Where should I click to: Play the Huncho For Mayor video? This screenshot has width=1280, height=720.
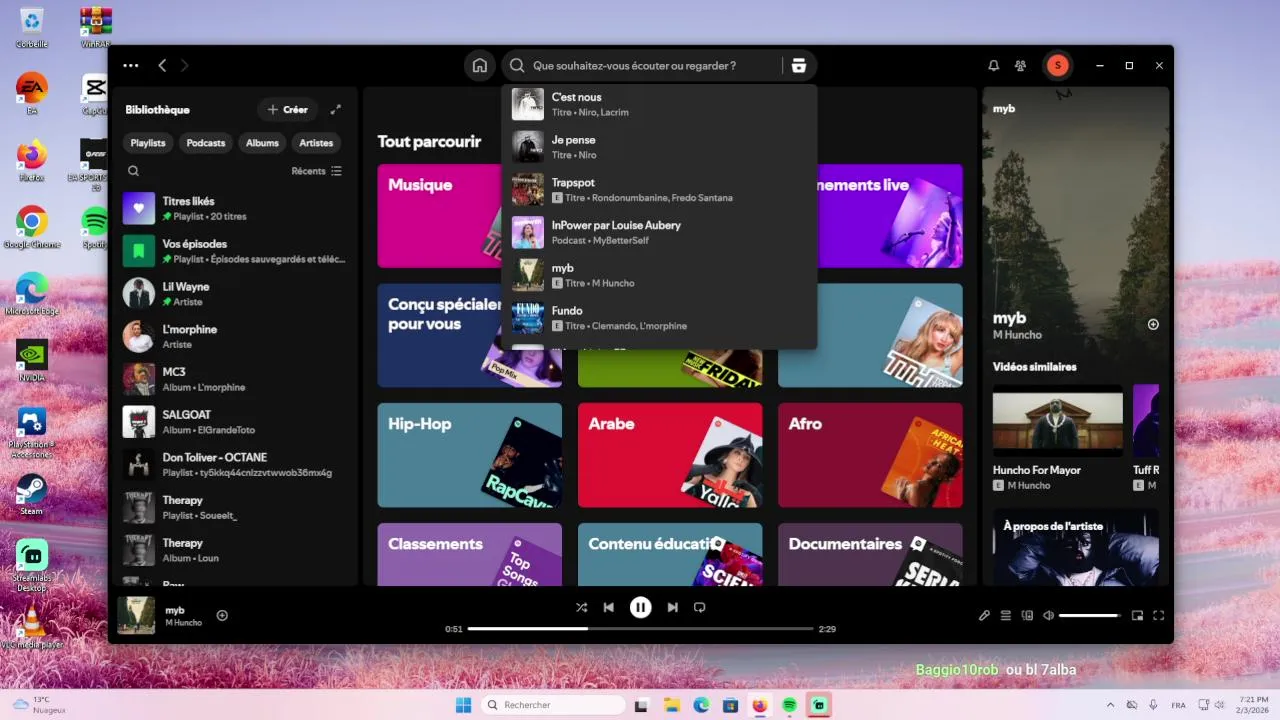pyautogui.click(x=1058, y=420)
